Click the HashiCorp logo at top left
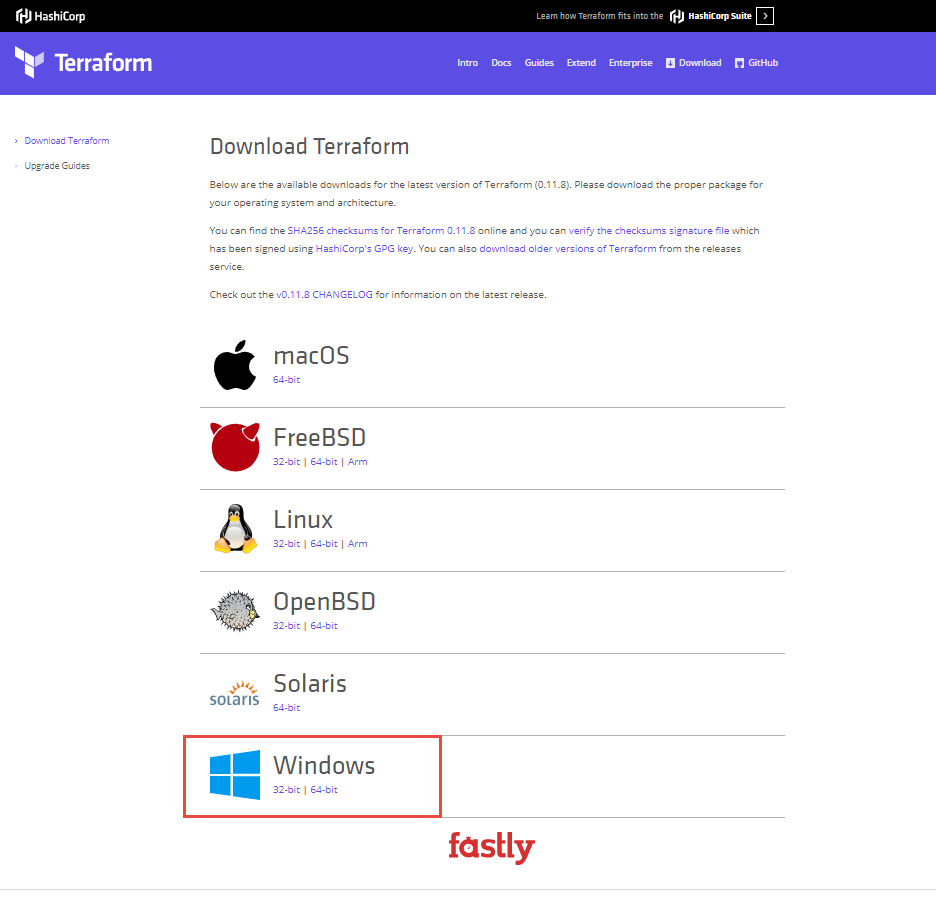Image resolution: width=936 pixels, height=914 pixels. tap(50, 16)
